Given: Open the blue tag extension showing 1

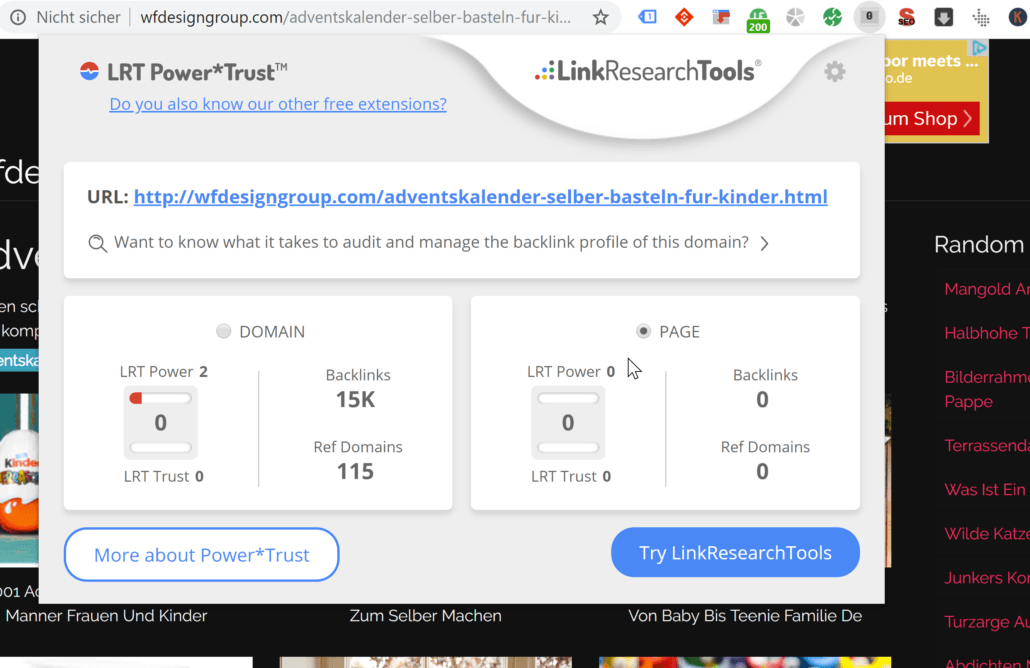Looking at the screenshot, I should (x=647, y=17).
